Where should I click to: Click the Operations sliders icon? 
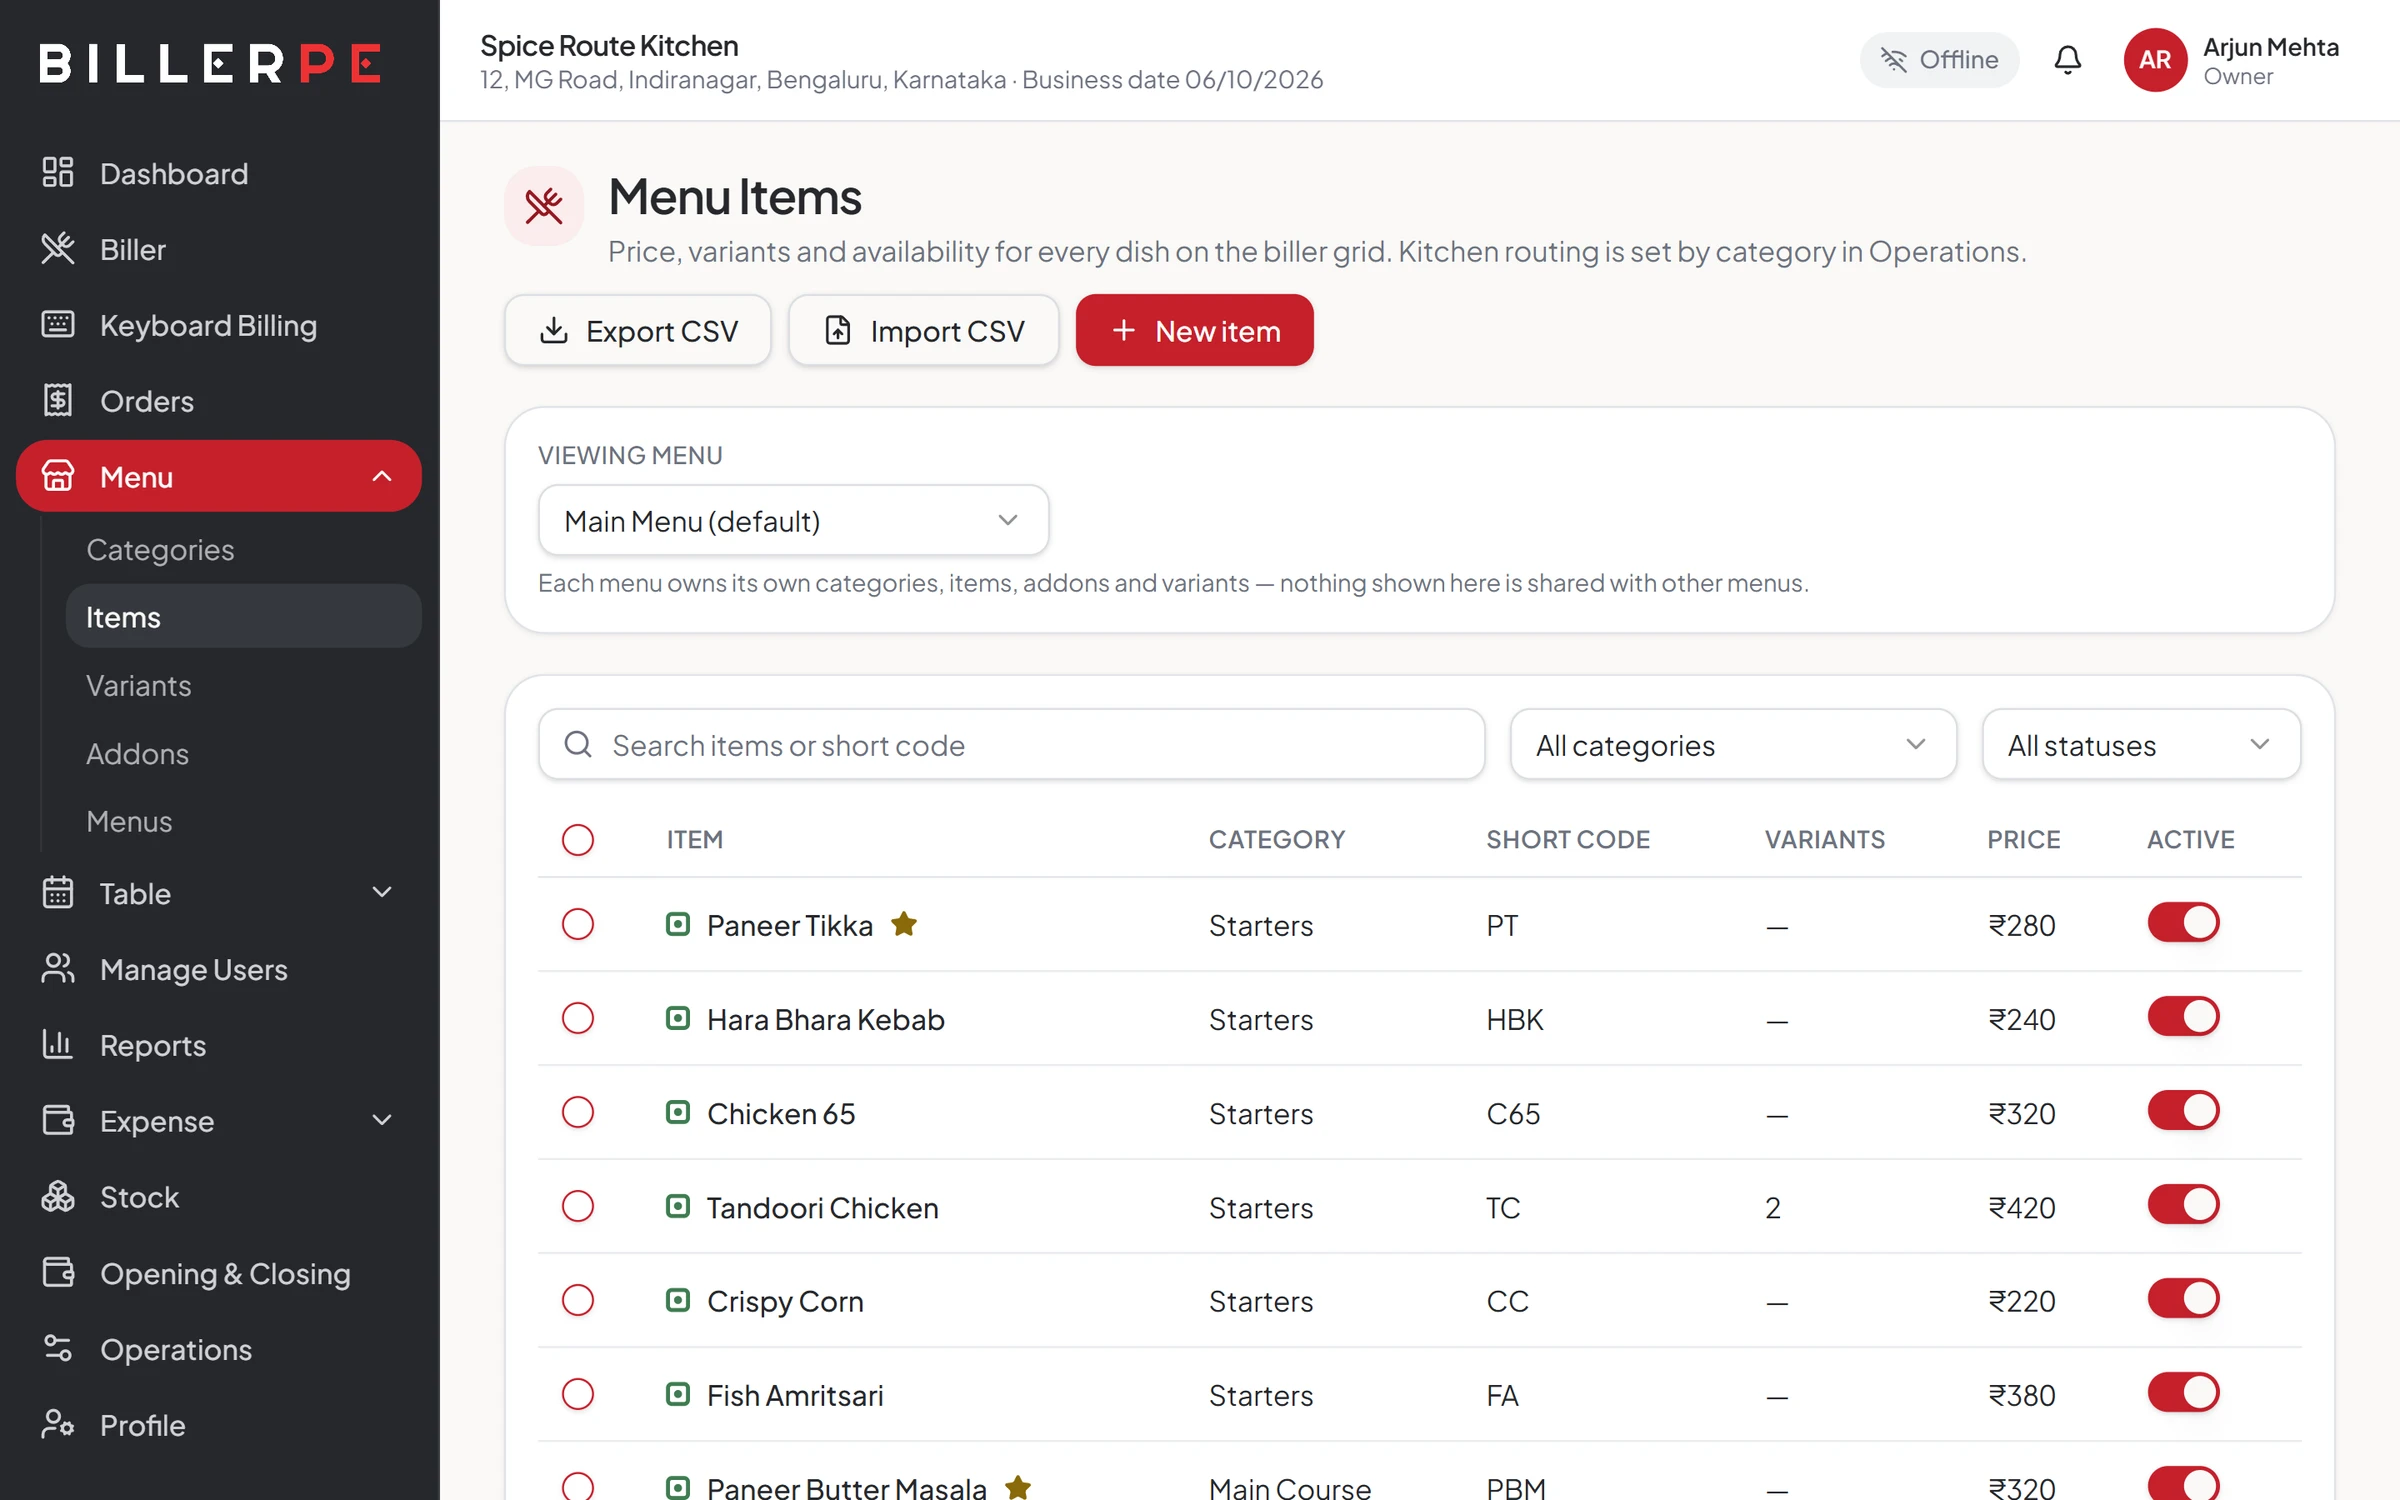point(58,1348)
